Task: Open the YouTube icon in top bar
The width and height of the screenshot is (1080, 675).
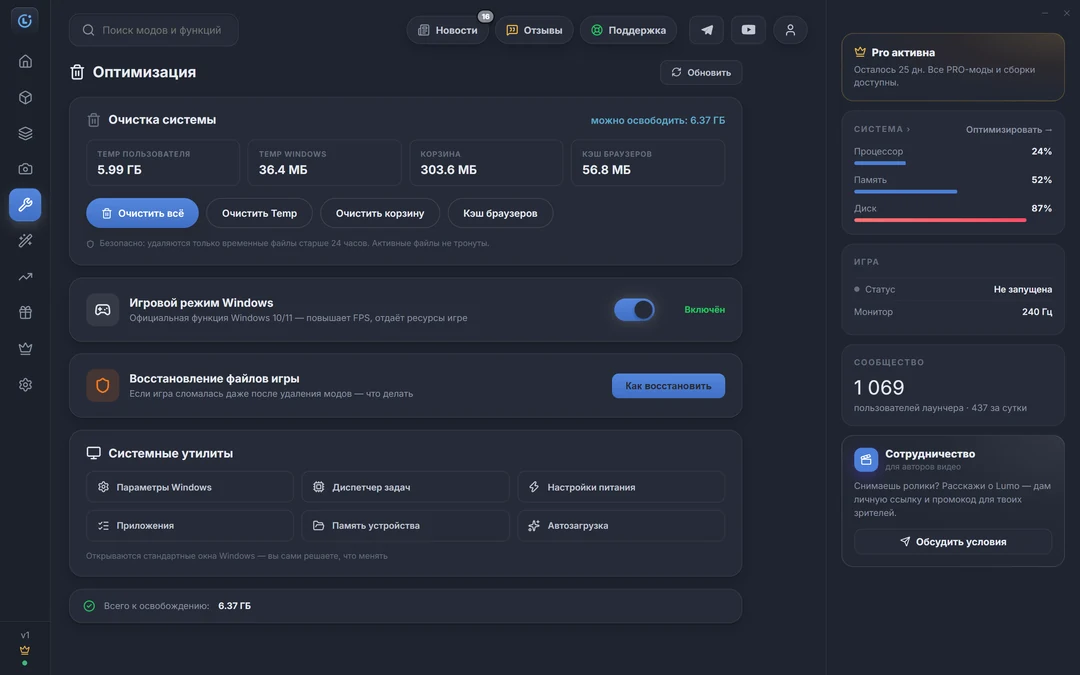Action: tap(748, 30)
